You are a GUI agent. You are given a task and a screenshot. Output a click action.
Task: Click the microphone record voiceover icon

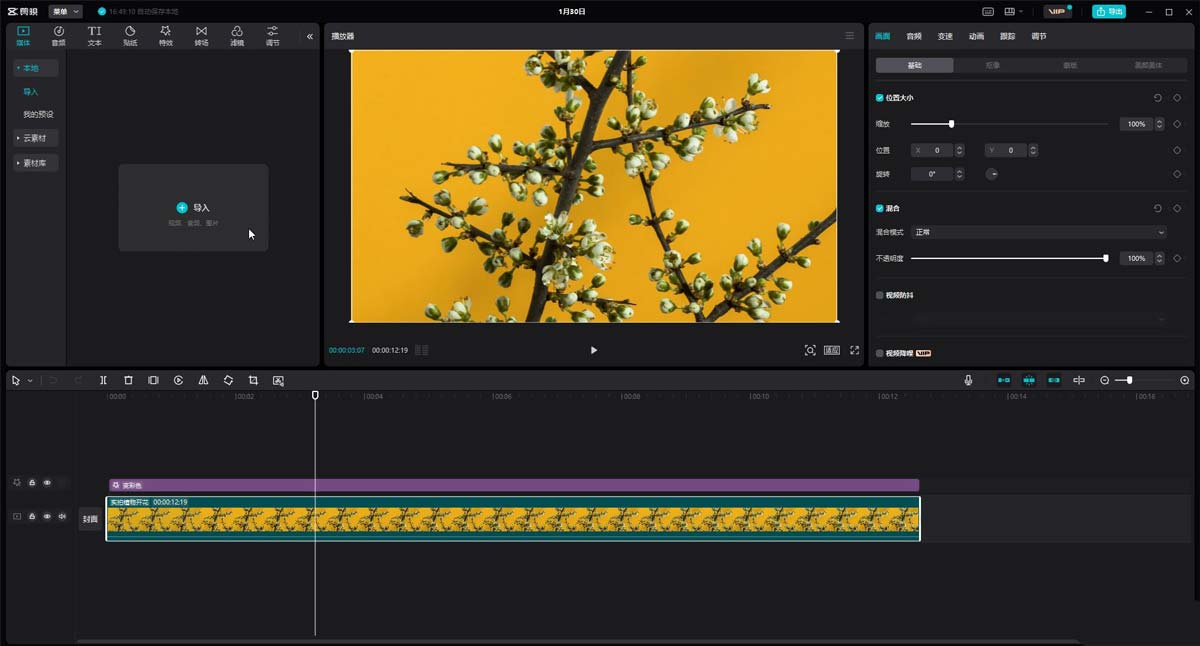click(x=968, y=381)
